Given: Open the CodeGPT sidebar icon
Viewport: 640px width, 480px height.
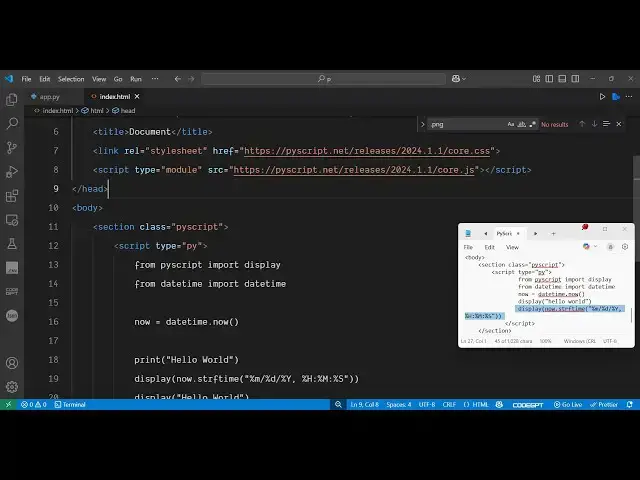Looking at the screenshot, I should tap(12, 291).
